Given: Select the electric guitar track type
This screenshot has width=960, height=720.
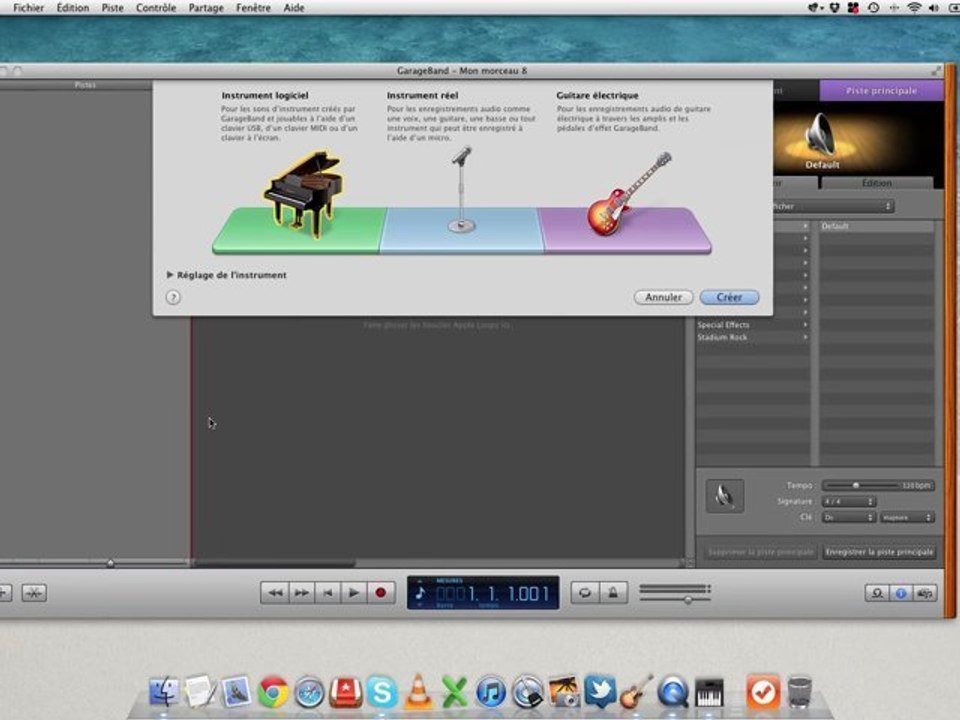Looking at the screenshot, I should pyautogui.click(x=629, y=194).
